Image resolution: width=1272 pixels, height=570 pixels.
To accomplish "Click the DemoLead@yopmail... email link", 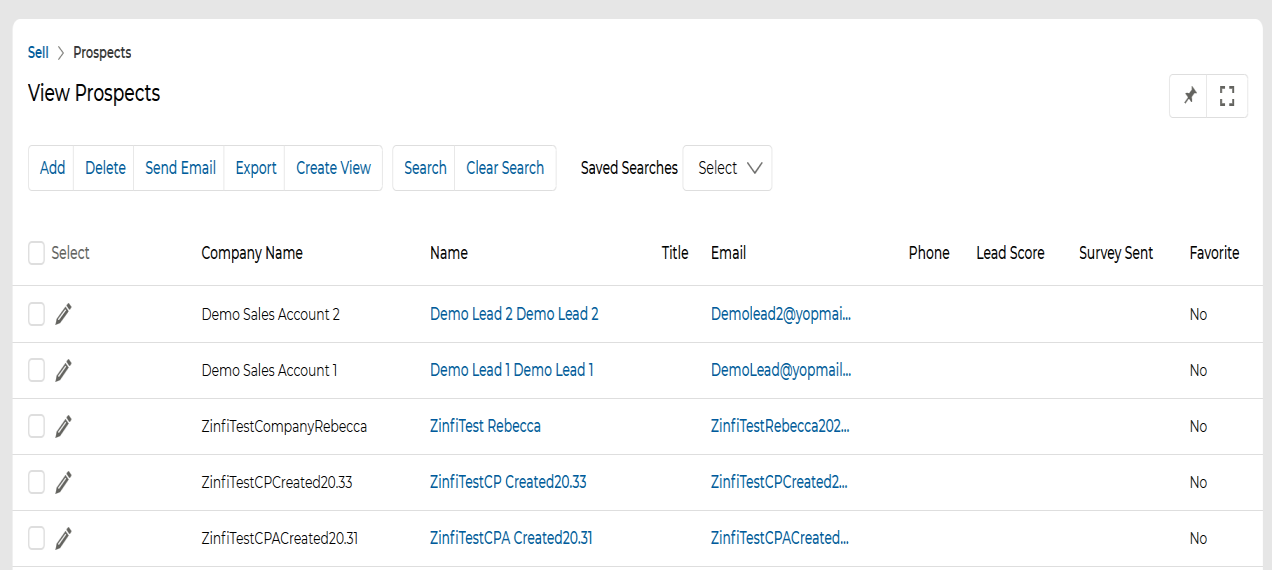I will click(781, 370).
